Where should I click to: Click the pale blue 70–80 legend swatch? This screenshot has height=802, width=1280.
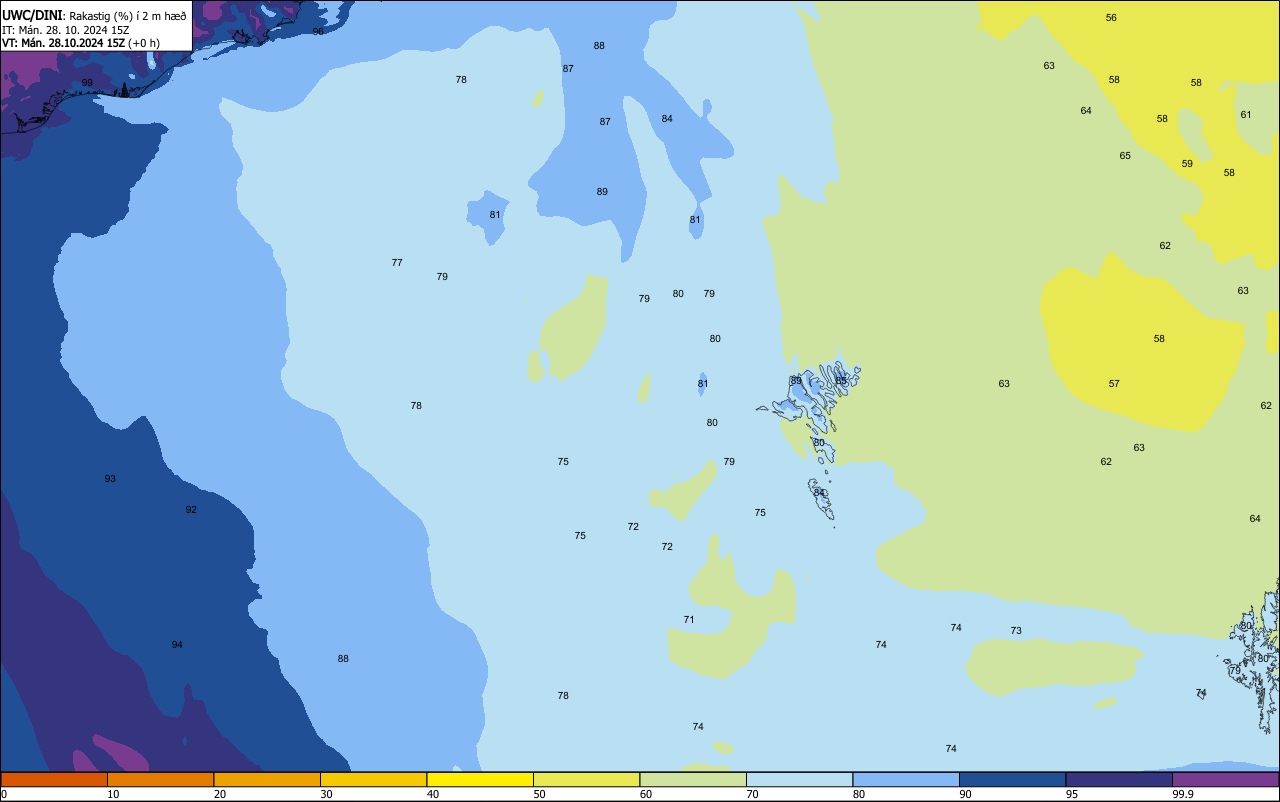[799, 779]
